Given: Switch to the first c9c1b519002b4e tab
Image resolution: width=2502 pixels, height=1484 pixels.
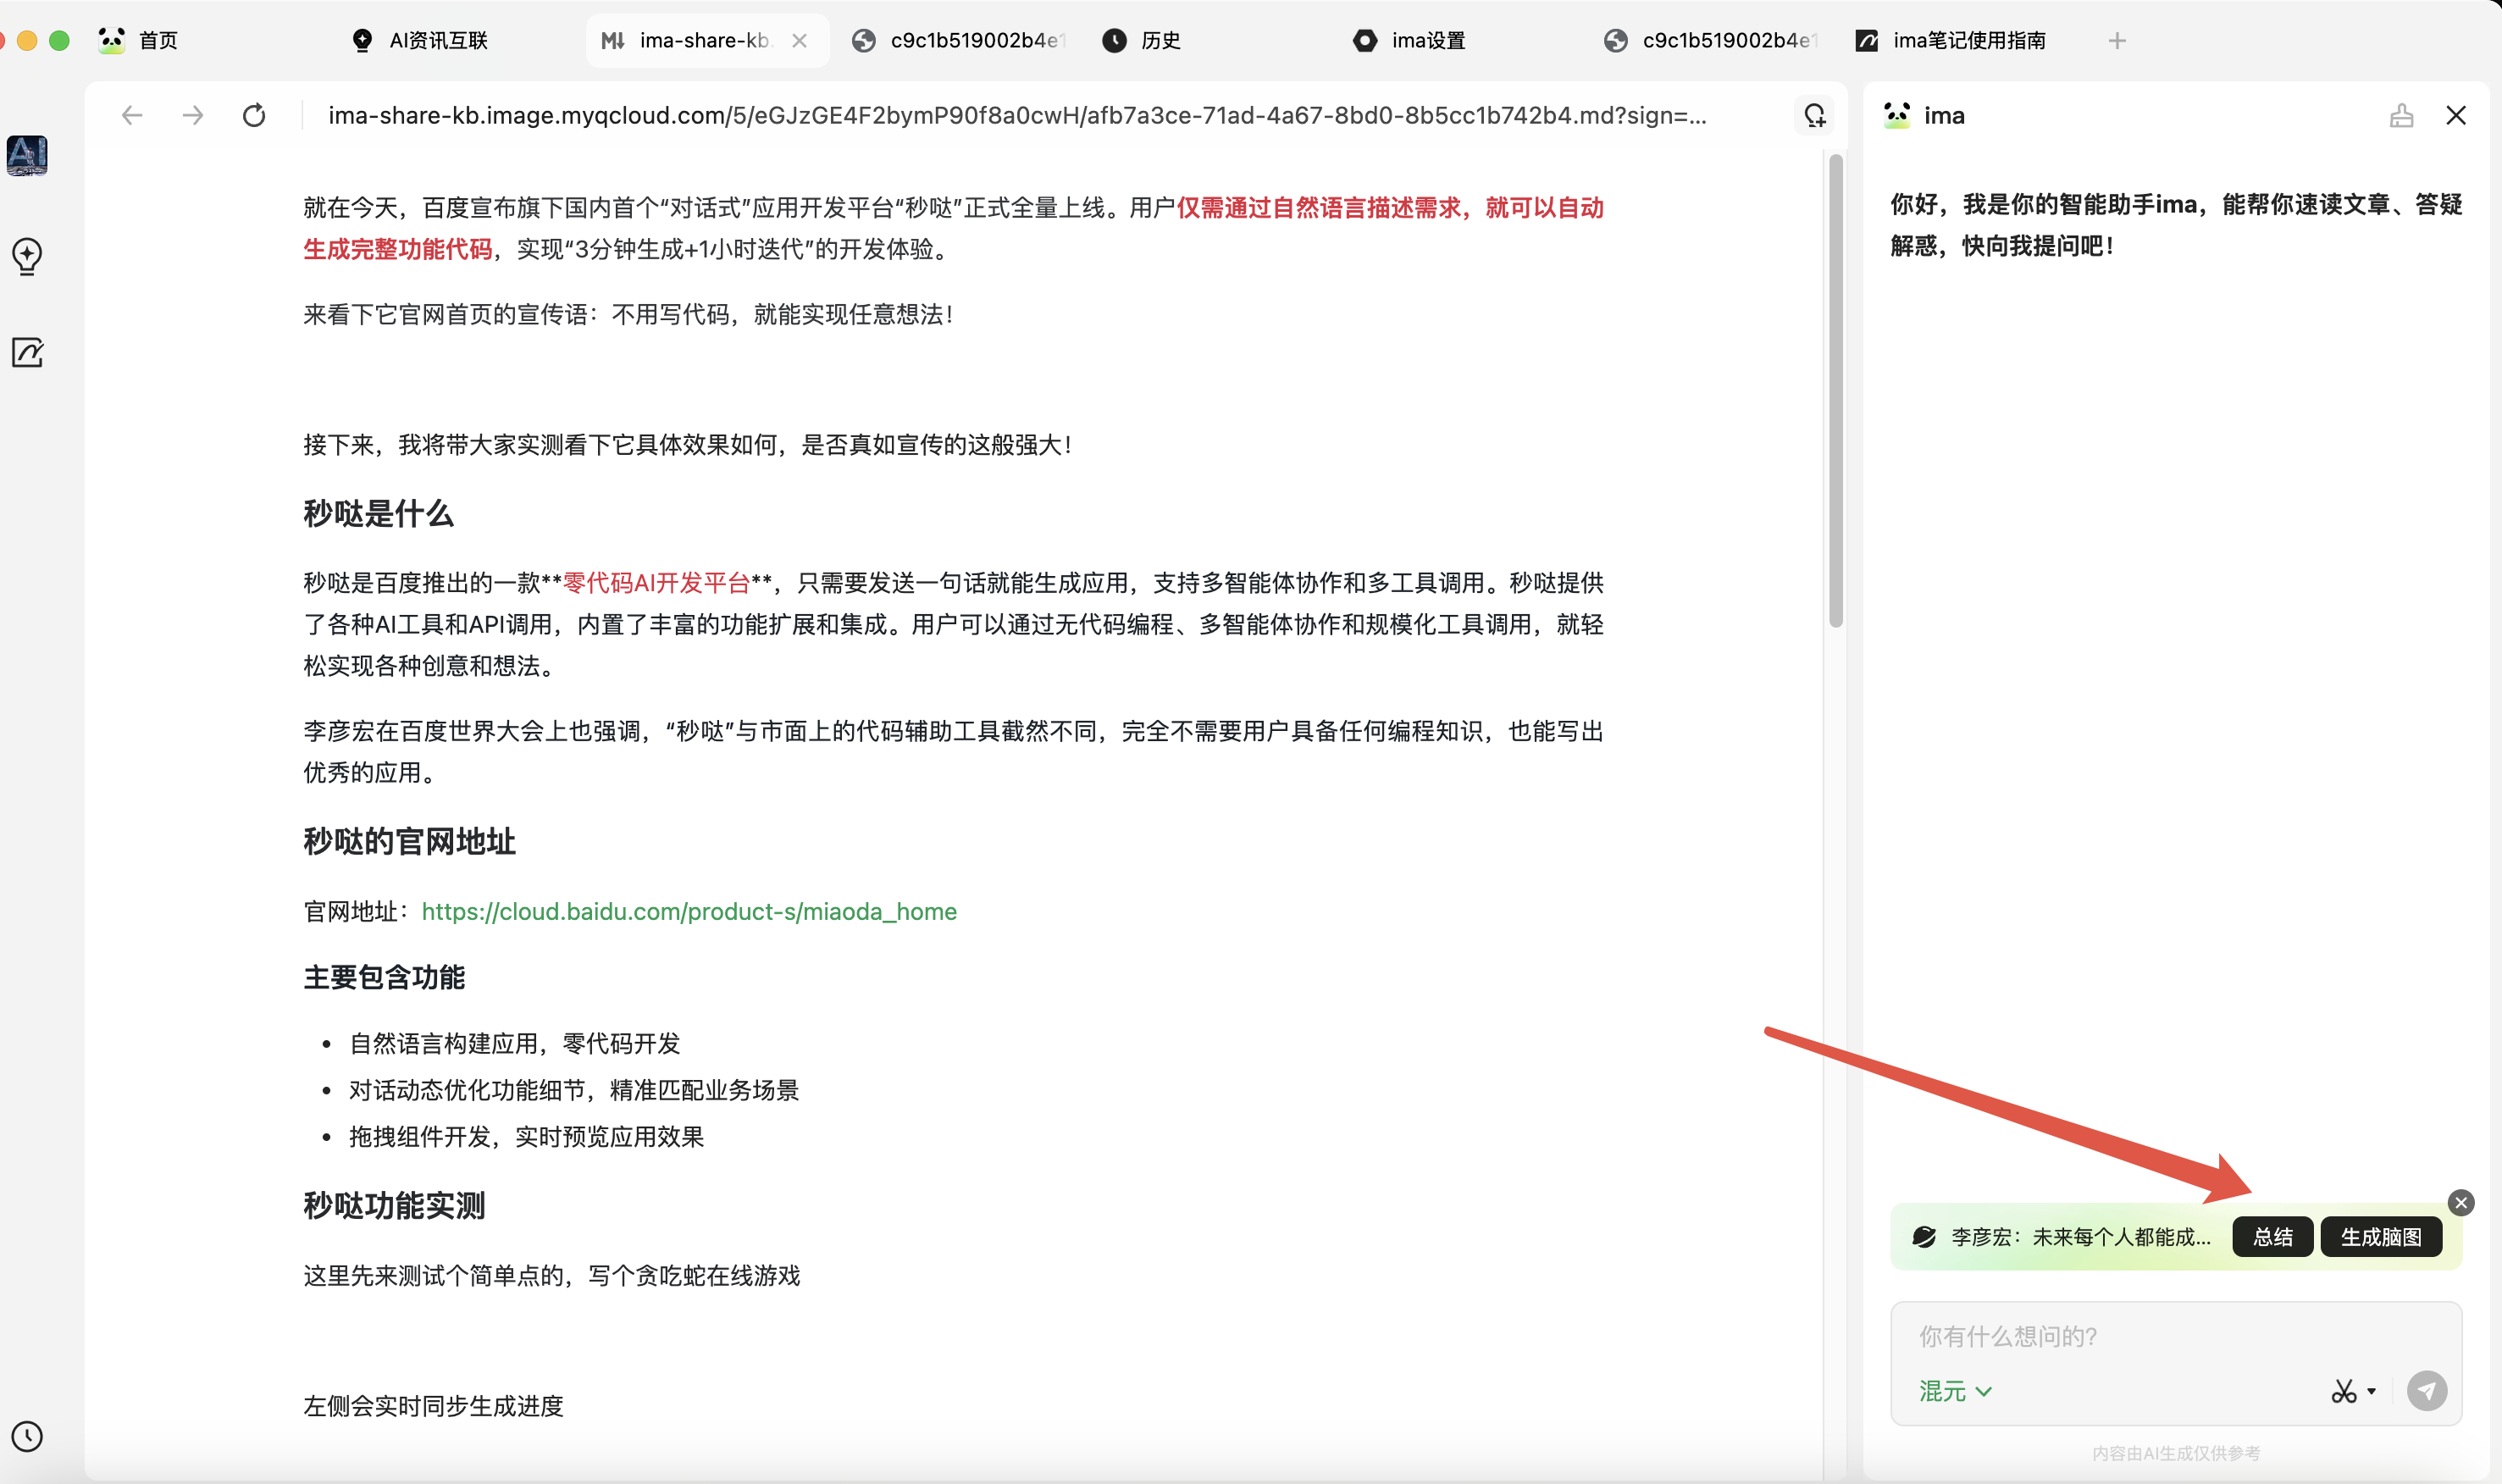Looking at the screenshot, I should point(960,40).
